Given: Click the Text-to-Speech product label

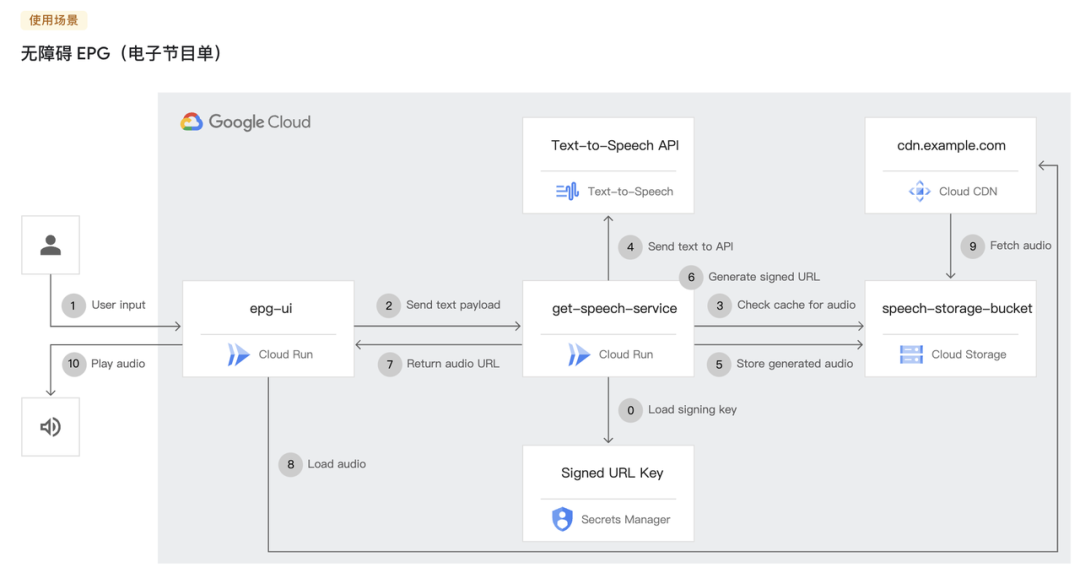Looking at the screenshot, I should [x=630, y=191].
